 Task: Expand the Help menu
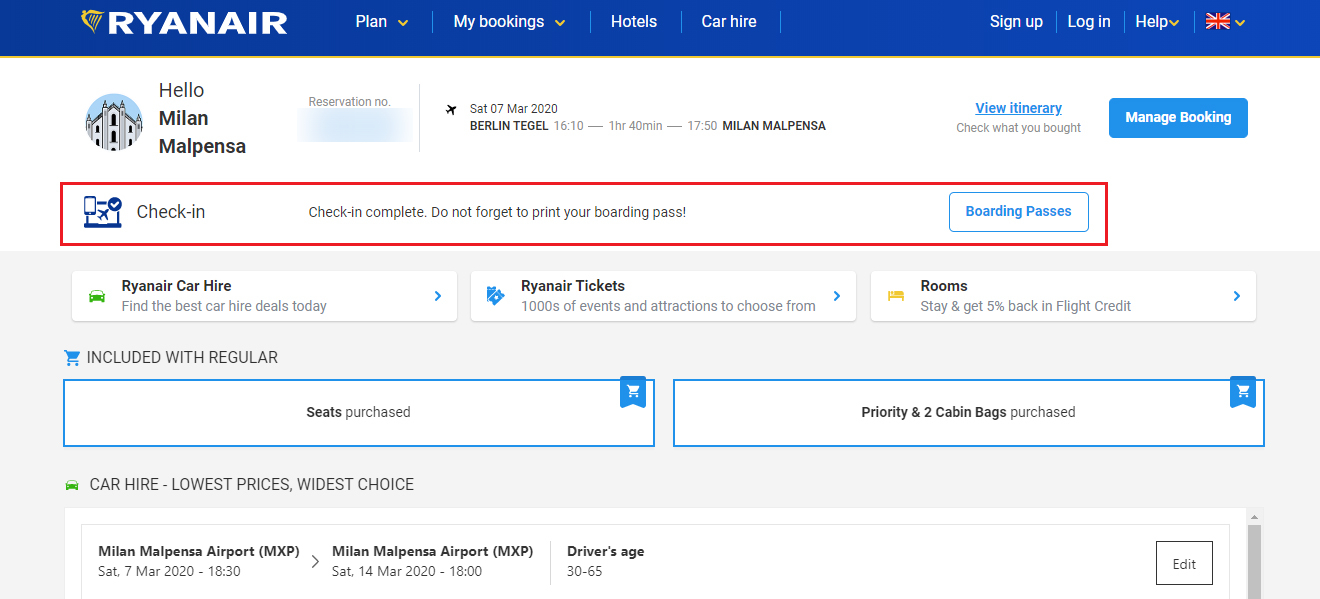point(1157,22)
